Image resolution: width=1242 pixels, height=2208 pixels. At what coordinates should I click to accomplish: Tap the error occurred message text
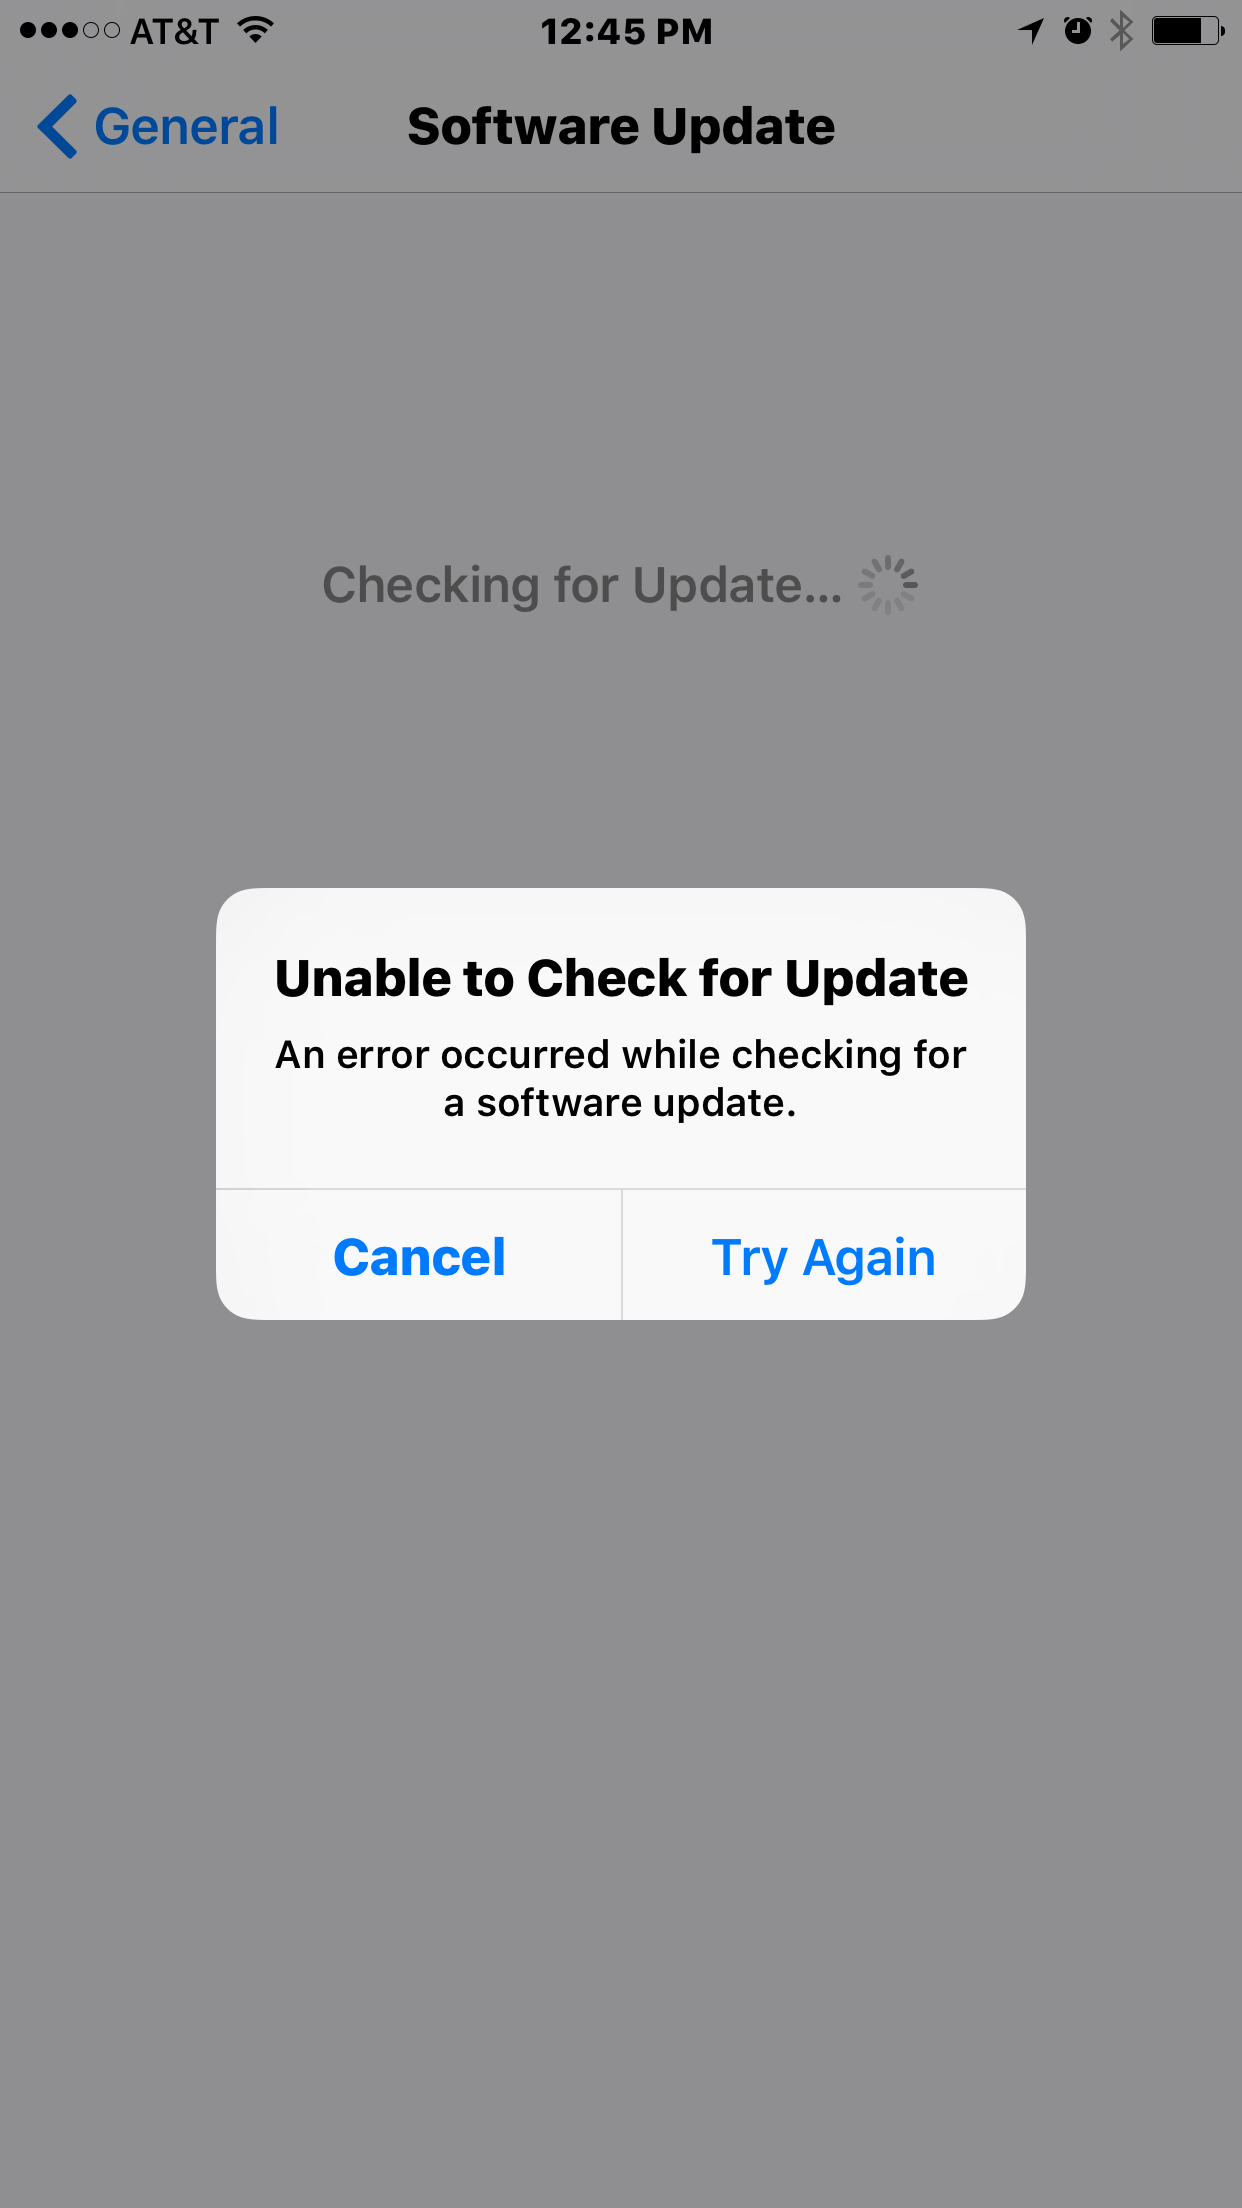pos(621,1079)
